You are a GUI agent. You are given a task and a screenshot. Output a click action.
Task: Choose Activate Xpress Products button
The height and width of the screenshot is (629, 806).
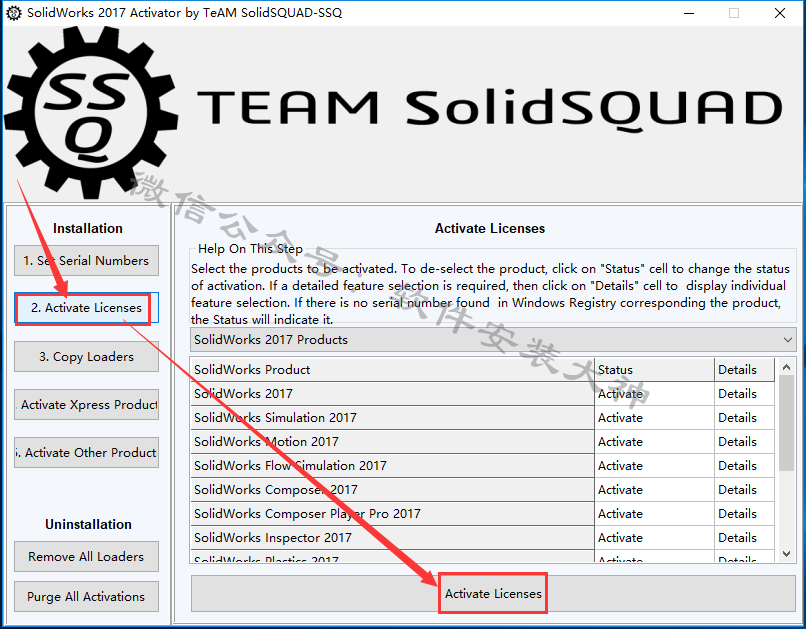click(86, 404)
